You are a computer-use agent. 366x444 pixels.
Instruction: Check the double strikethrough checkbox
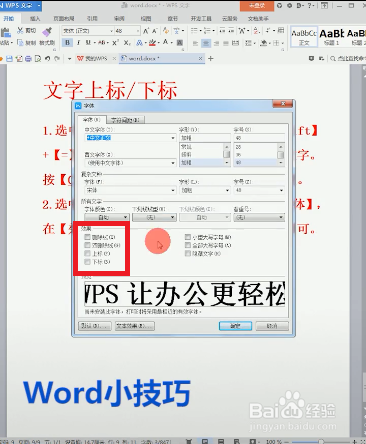click(x=87, y=245)
